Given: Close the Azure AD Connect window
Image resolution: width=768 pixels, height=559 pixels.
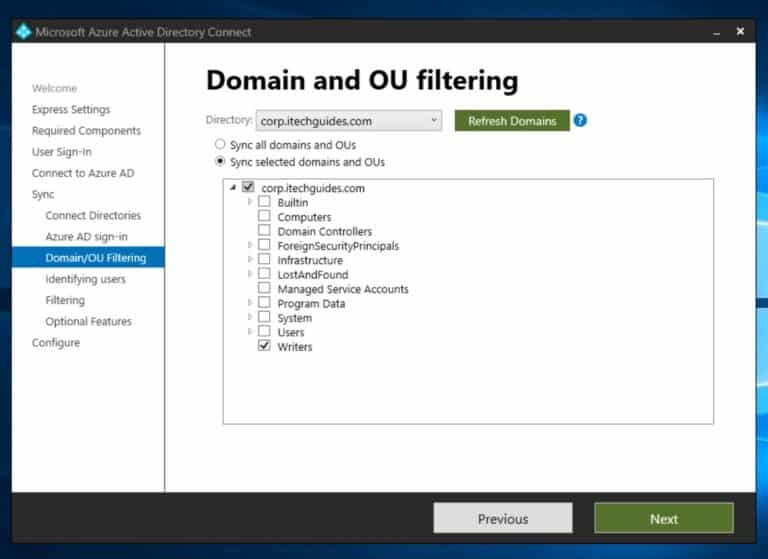Looking at the screenshot, I should click(x=740, y=31).
